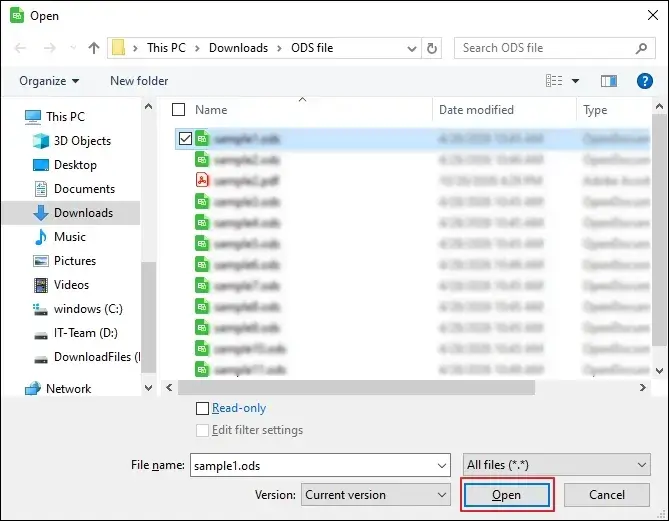Go up one folder level
The width and height of the screenshot is (669, 521).
(93, 48)
